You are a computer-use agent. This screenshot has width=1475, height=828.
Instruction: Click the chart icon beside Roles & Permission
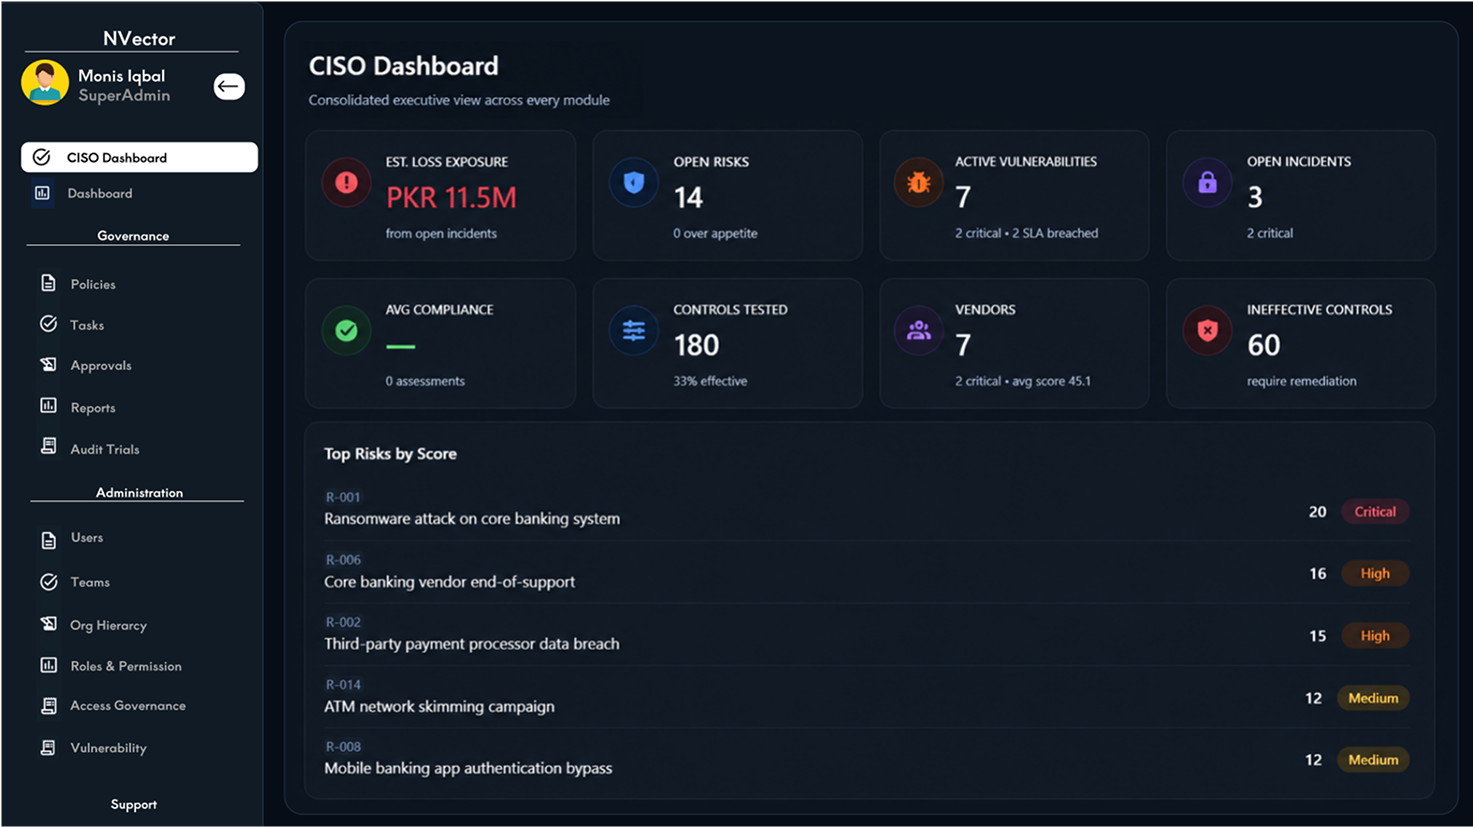tap(48, 665)
